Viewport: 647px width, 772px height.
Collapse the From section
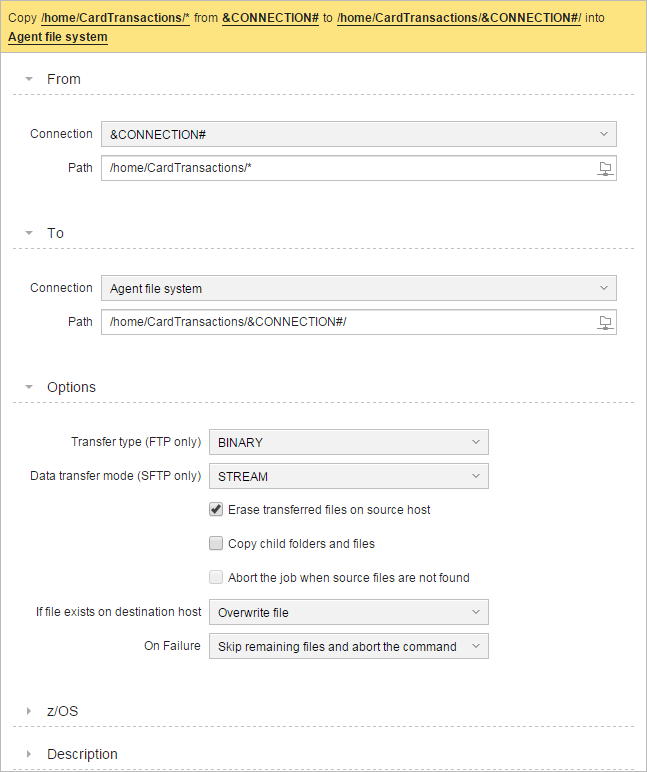30,79
